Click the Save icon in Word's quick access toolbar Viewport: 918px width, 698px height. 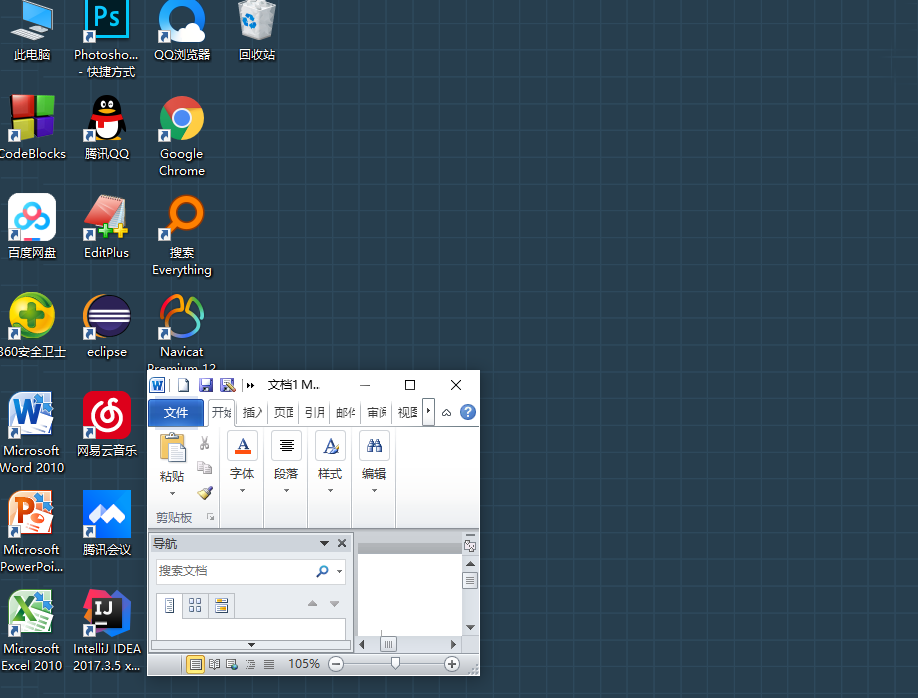tap(205, 385)
